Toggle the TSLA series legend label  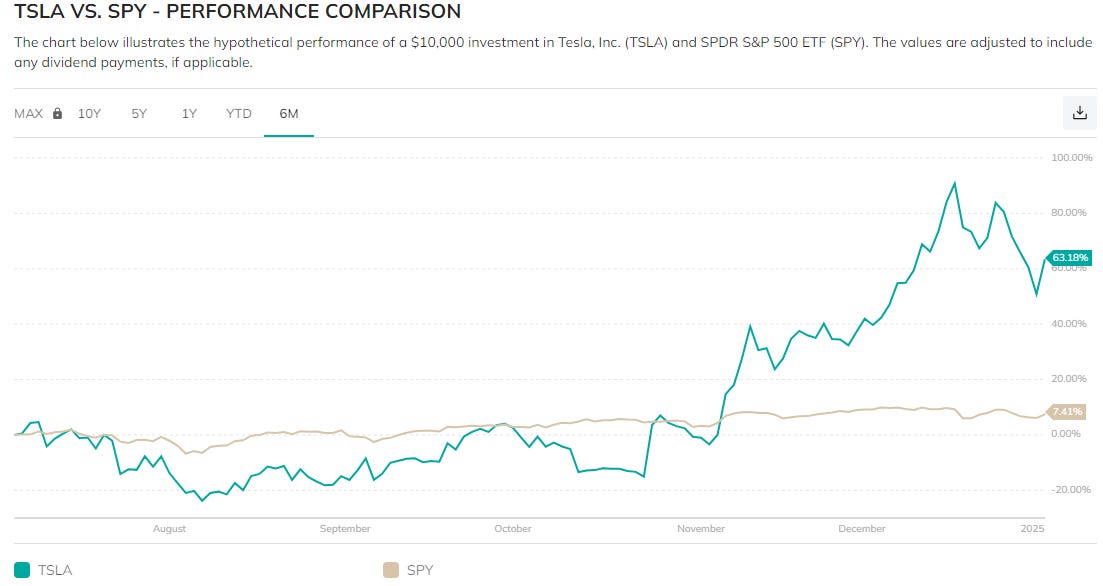(55, 570)
